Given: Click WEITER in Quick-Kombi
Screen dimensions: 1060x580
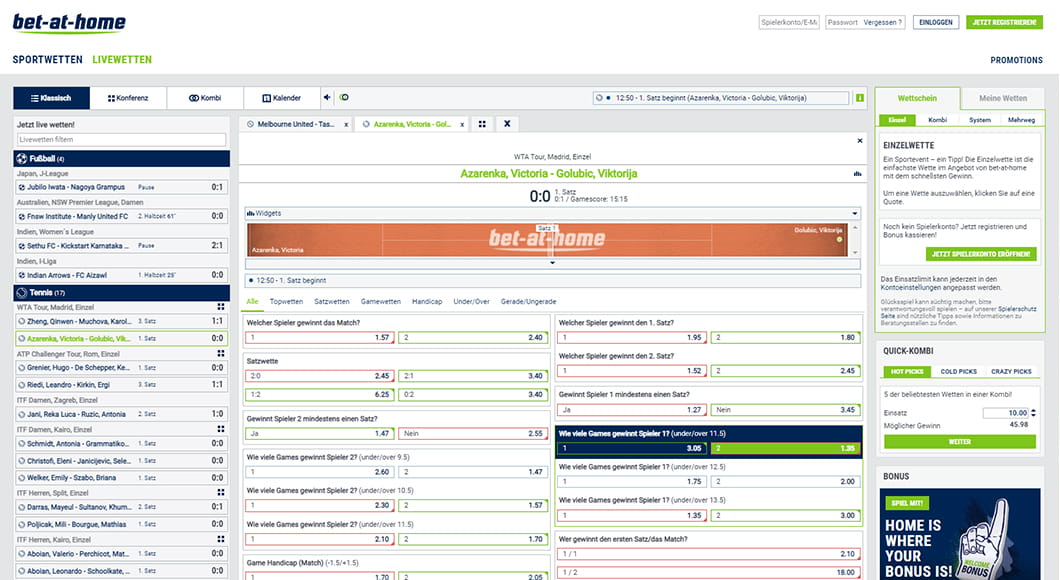Looking at the screenshot, I should (x=959, y=441).
